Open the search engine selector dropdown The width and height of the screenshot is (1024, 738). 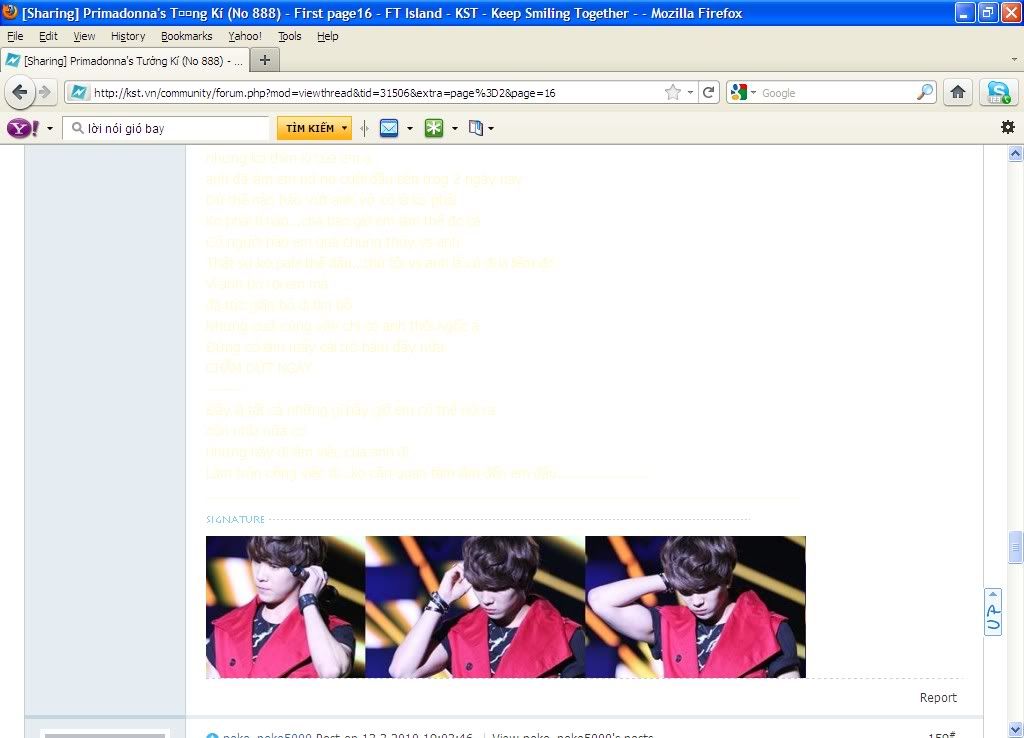coord(754,93)
